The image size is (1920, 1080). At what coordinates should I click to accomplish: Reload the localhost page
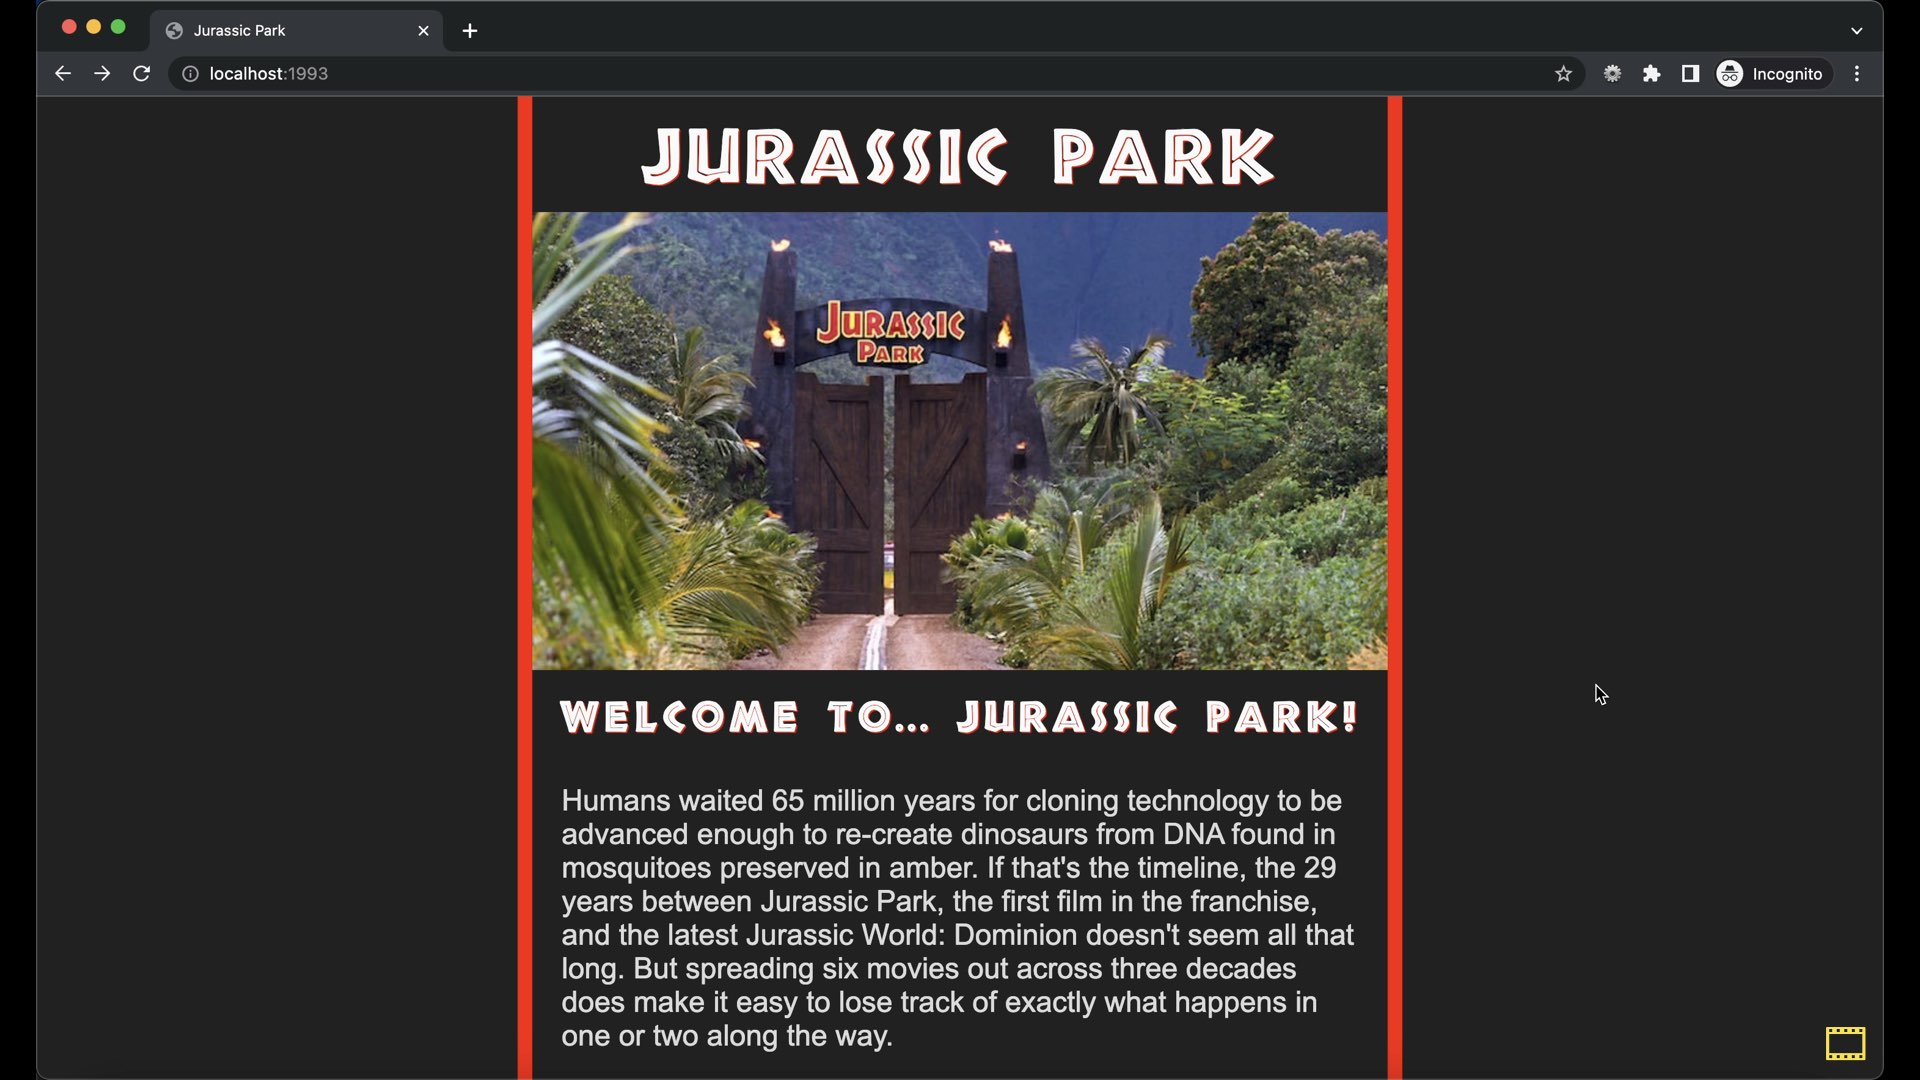tap(142, 74)
